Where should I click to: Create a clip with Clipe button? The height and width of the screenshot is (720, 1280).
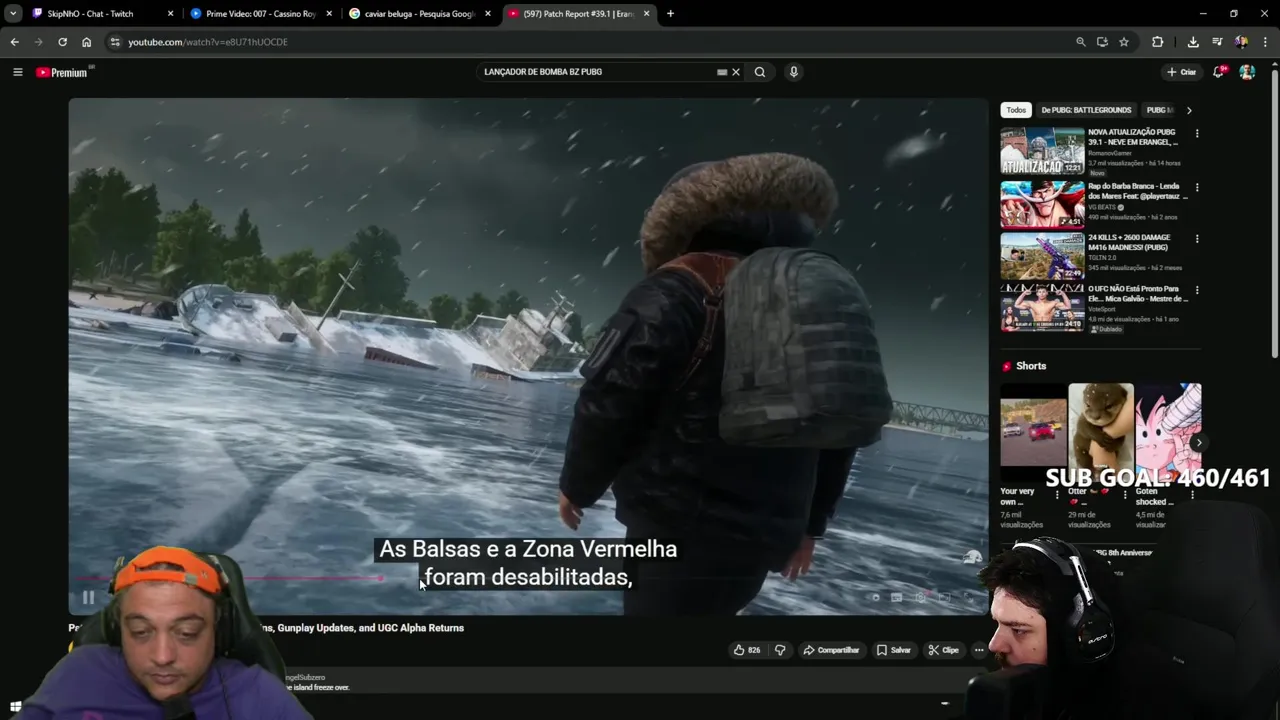point(943,650)
